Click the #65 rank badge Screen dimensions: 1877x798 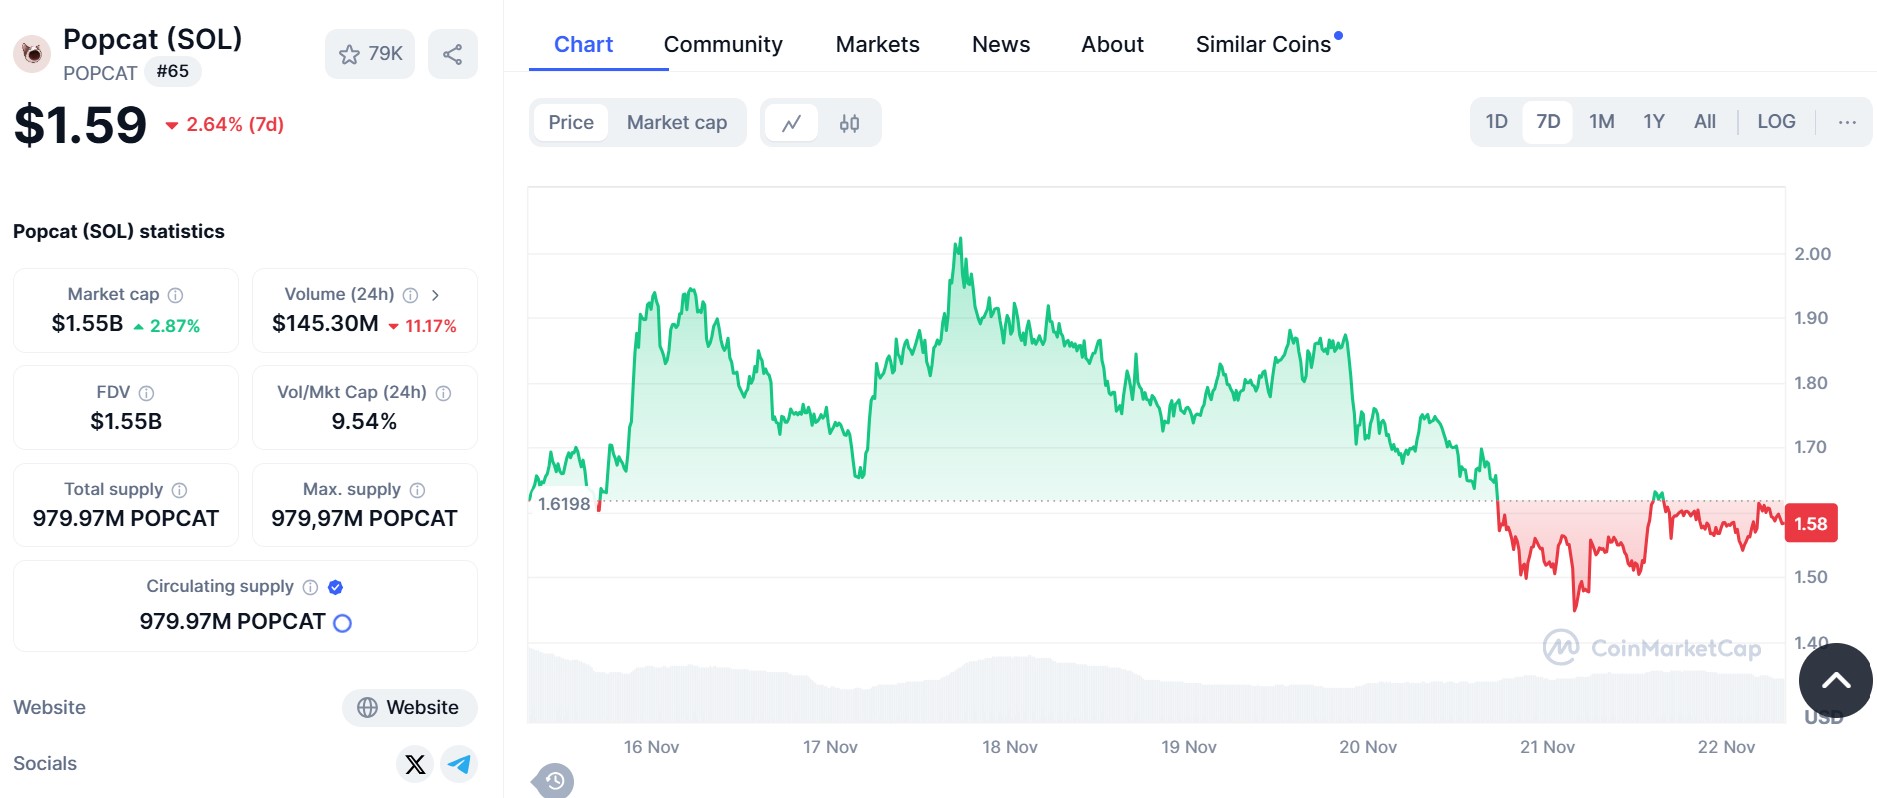pos(173,72)
